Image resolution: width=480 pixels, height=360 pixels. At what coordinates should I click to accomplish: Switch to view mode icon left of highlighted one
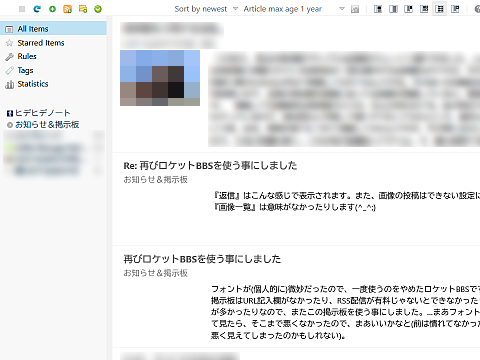[424, 9]
